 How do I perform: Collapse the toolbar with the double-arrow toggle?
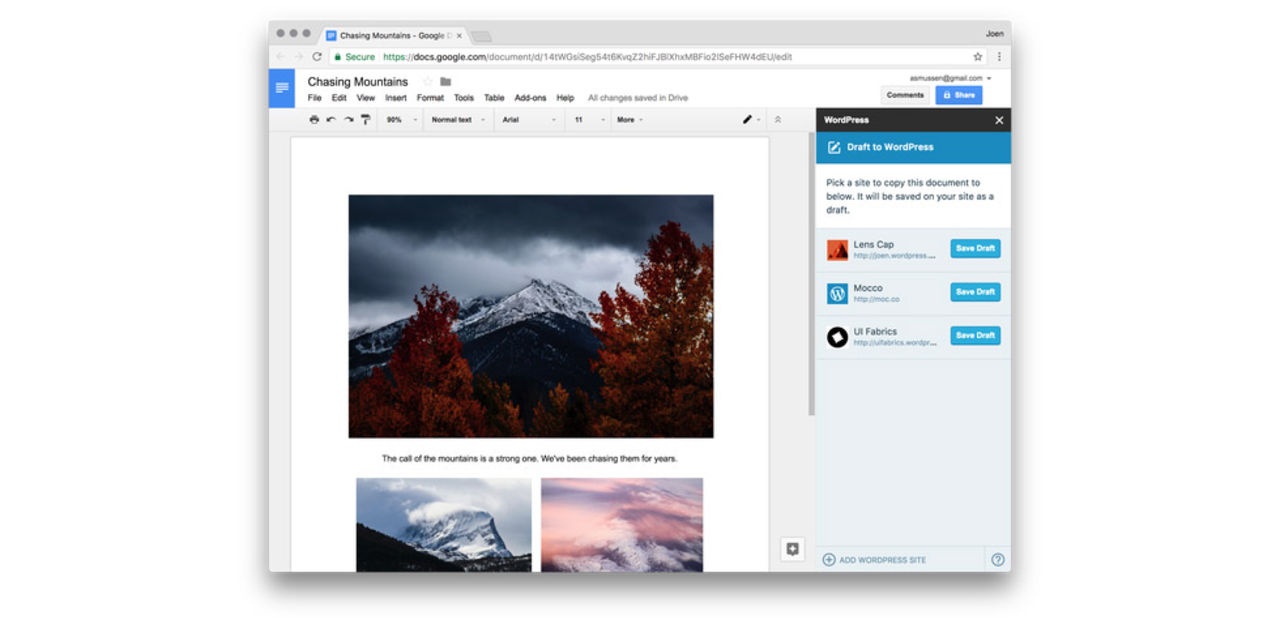click(x=778, y=120)
